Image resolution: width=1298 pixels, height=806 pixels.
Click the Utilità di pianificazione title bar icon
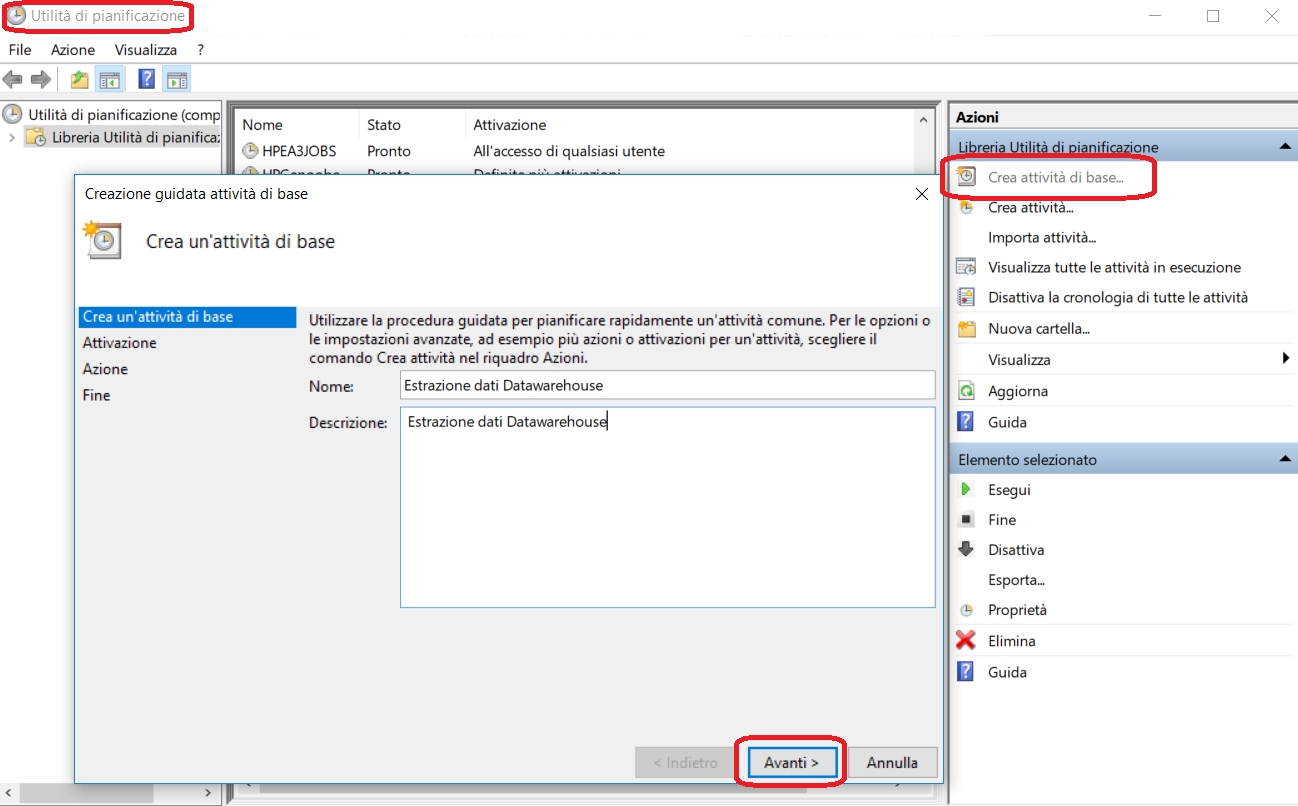tap(16, 16)
